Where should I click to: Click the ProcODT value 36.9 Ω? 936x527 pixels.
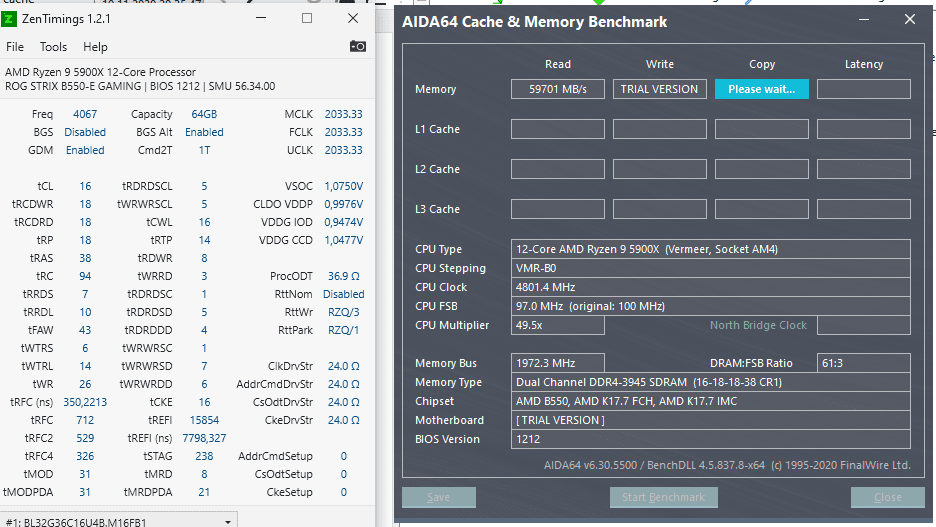pos(343,276)
